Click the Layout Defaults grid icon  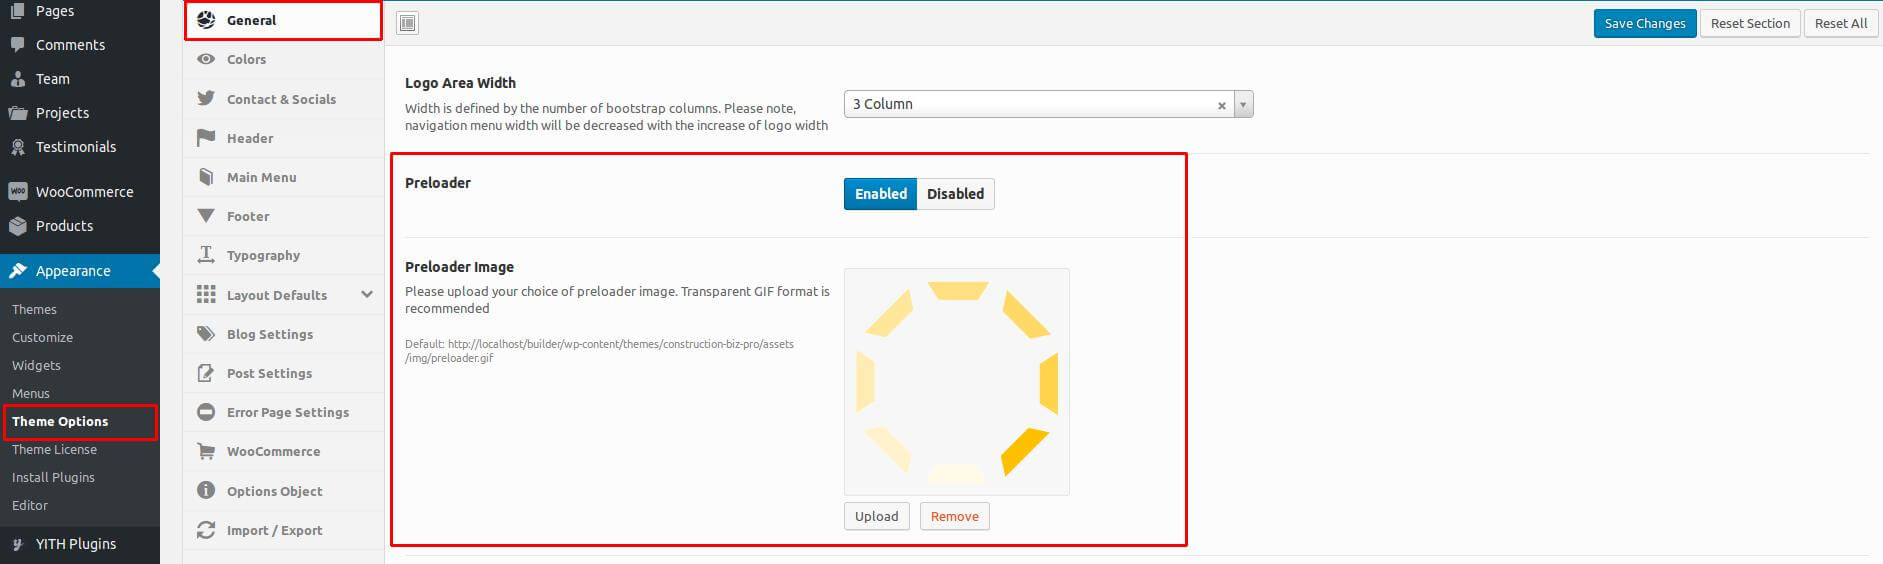206,294
